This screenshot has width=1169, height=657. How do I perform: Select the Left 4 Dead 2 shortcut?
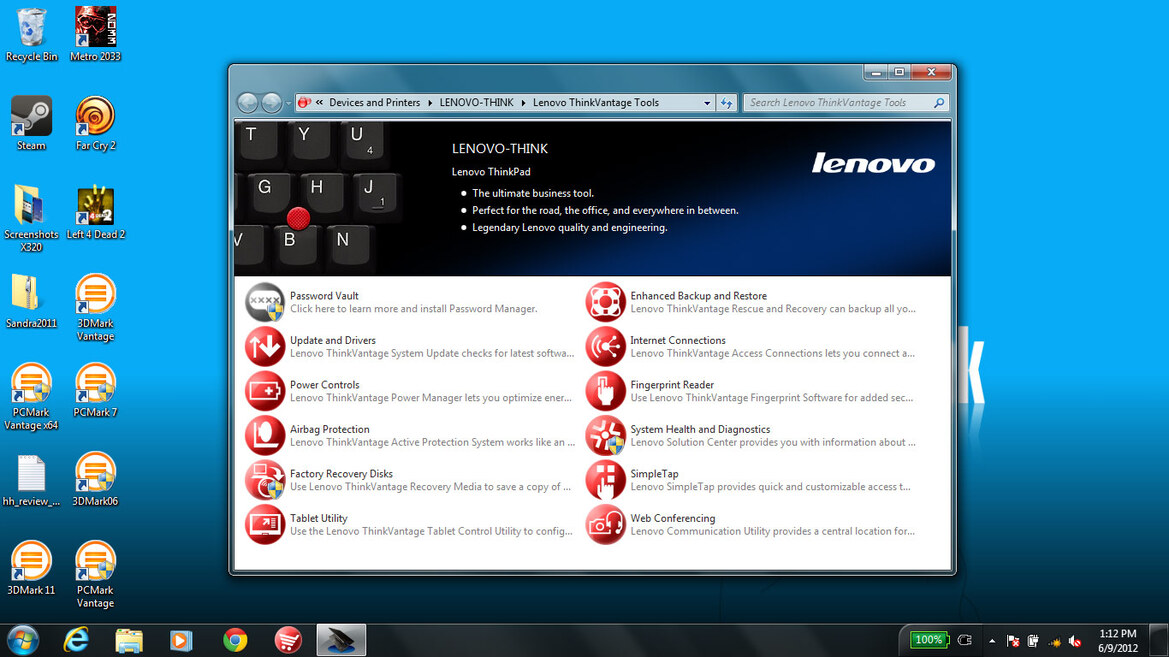(95, 213)
